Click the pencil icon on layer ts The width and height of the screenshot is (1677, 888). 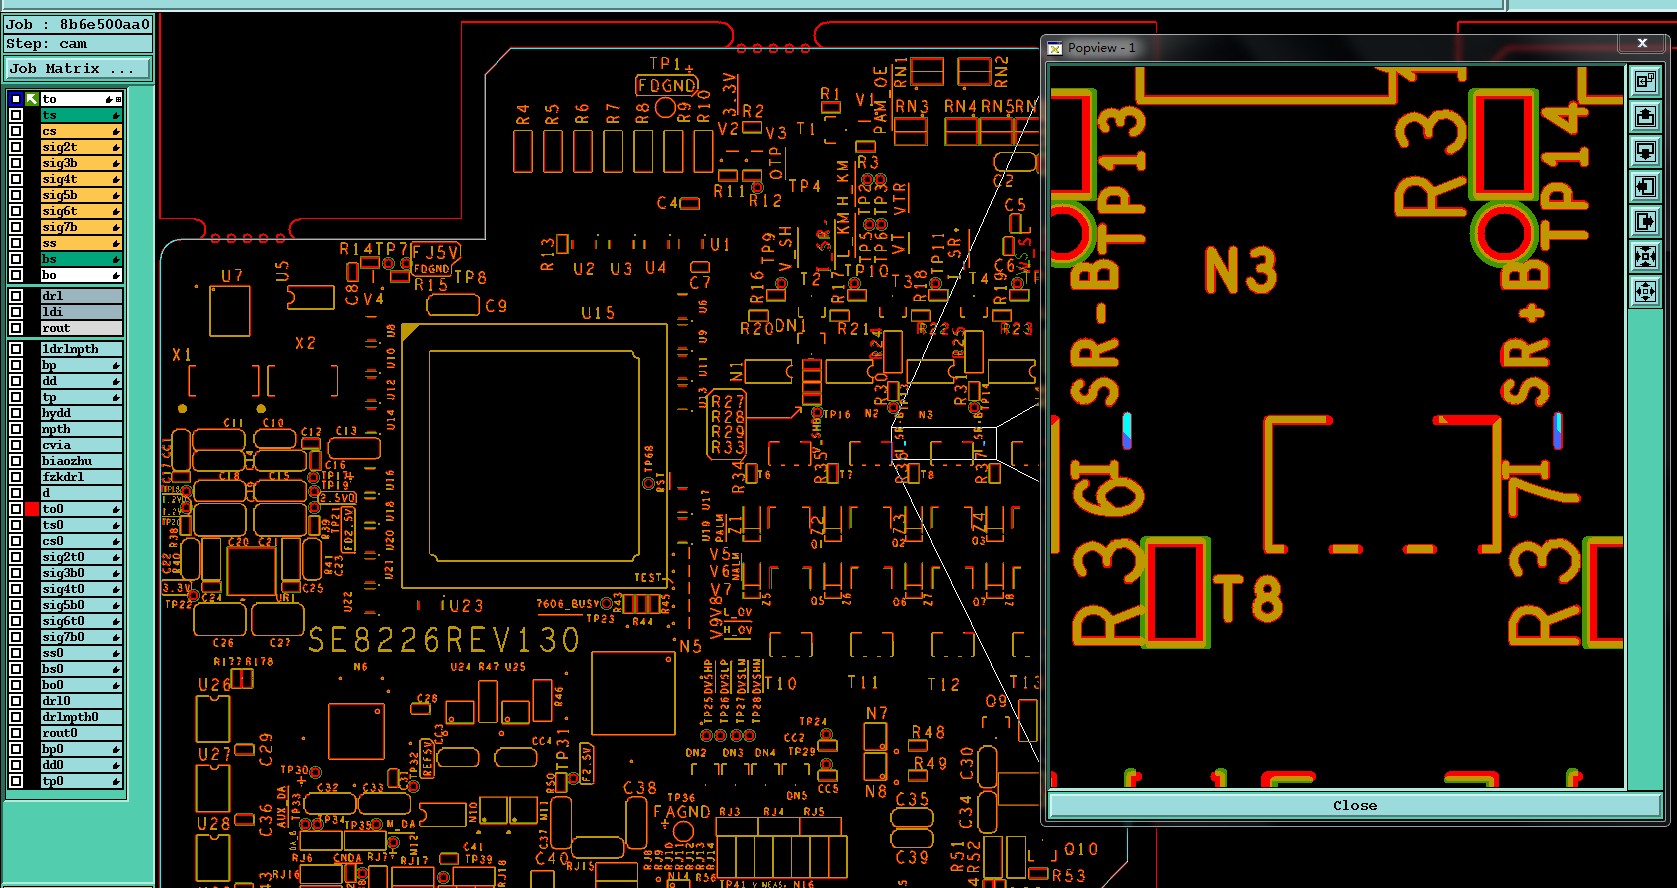click(116, 115)
